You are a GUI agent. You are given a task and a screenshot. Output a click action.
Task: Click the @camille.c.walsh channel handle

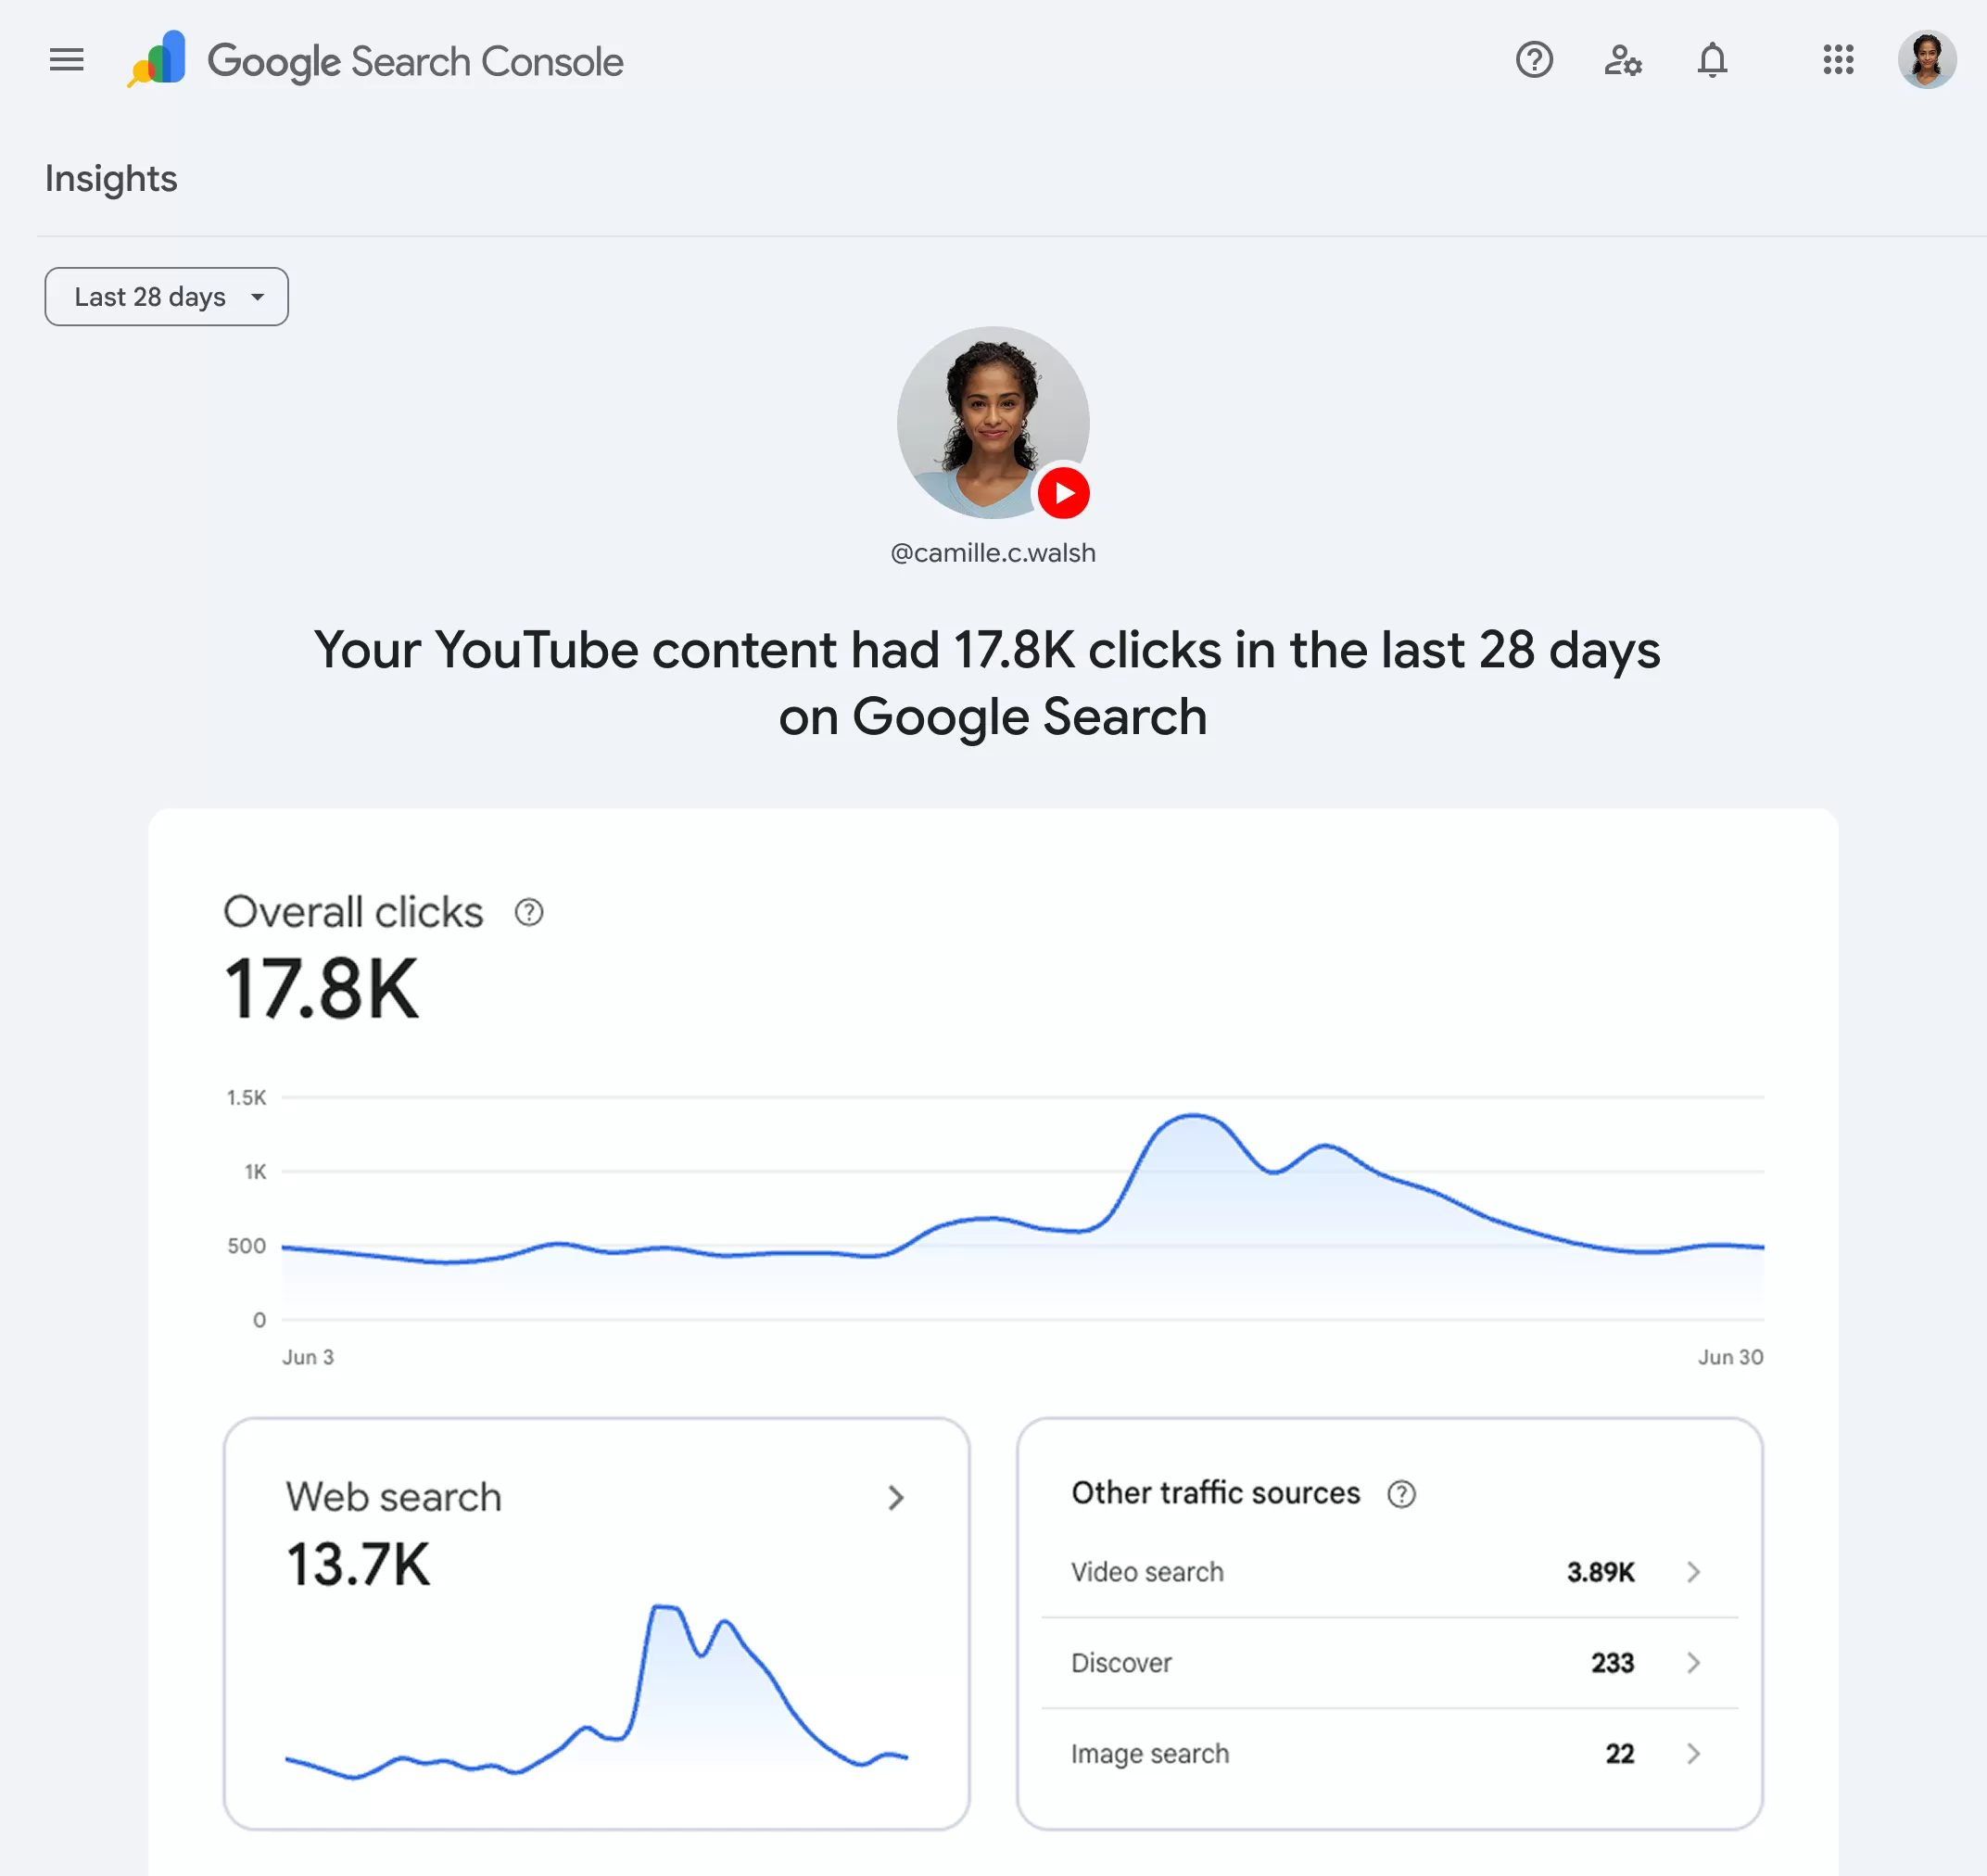(x=993, y=553)
